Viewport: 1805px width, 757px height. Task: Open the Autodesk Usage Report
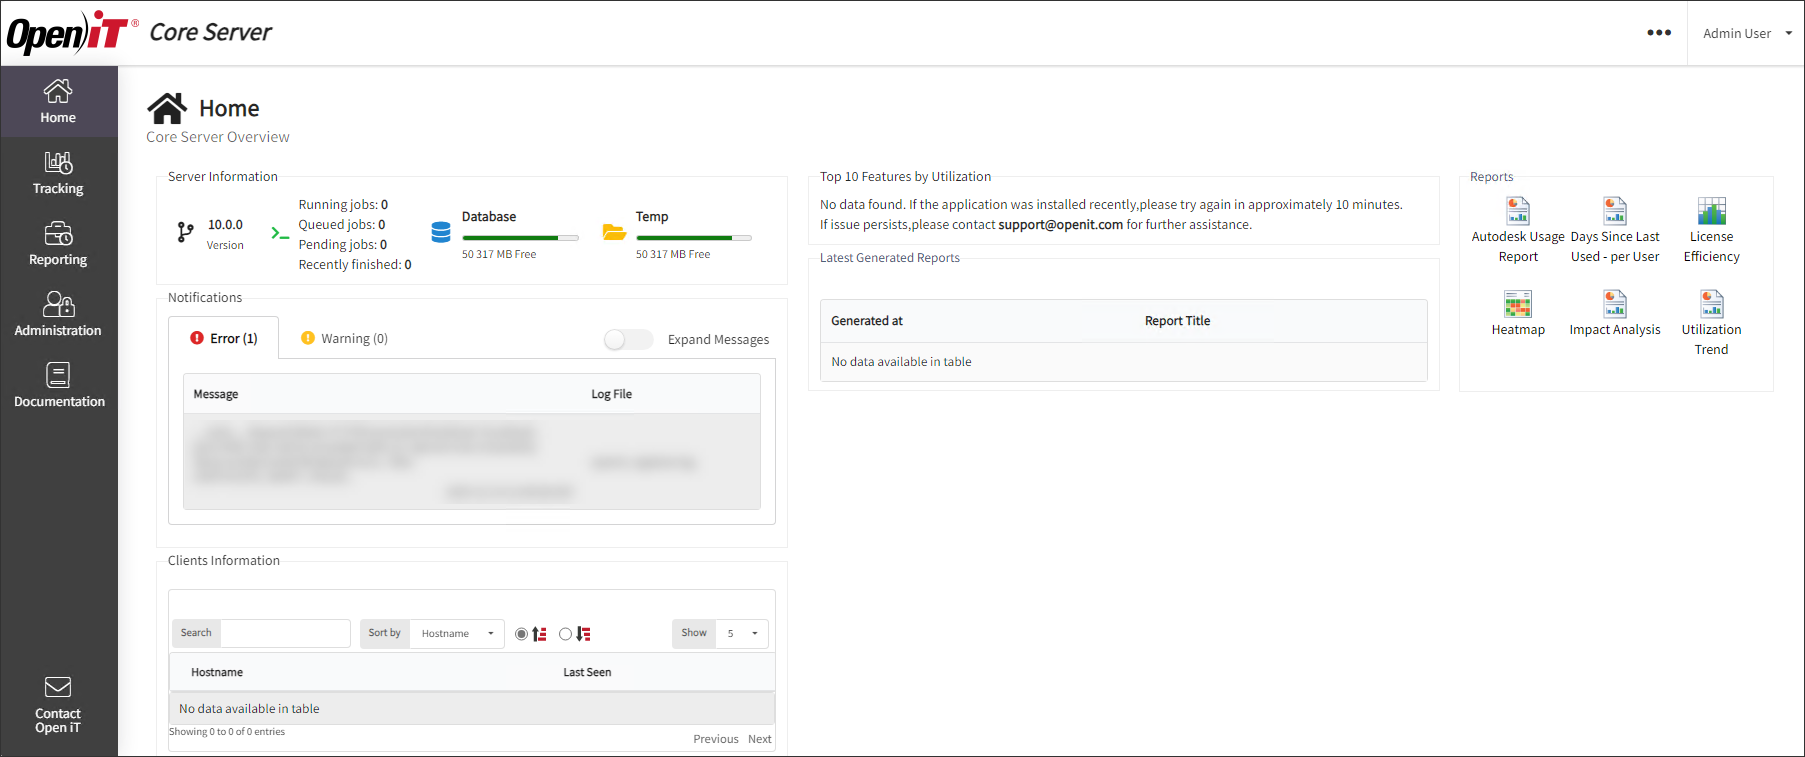tap(1517, 212)
